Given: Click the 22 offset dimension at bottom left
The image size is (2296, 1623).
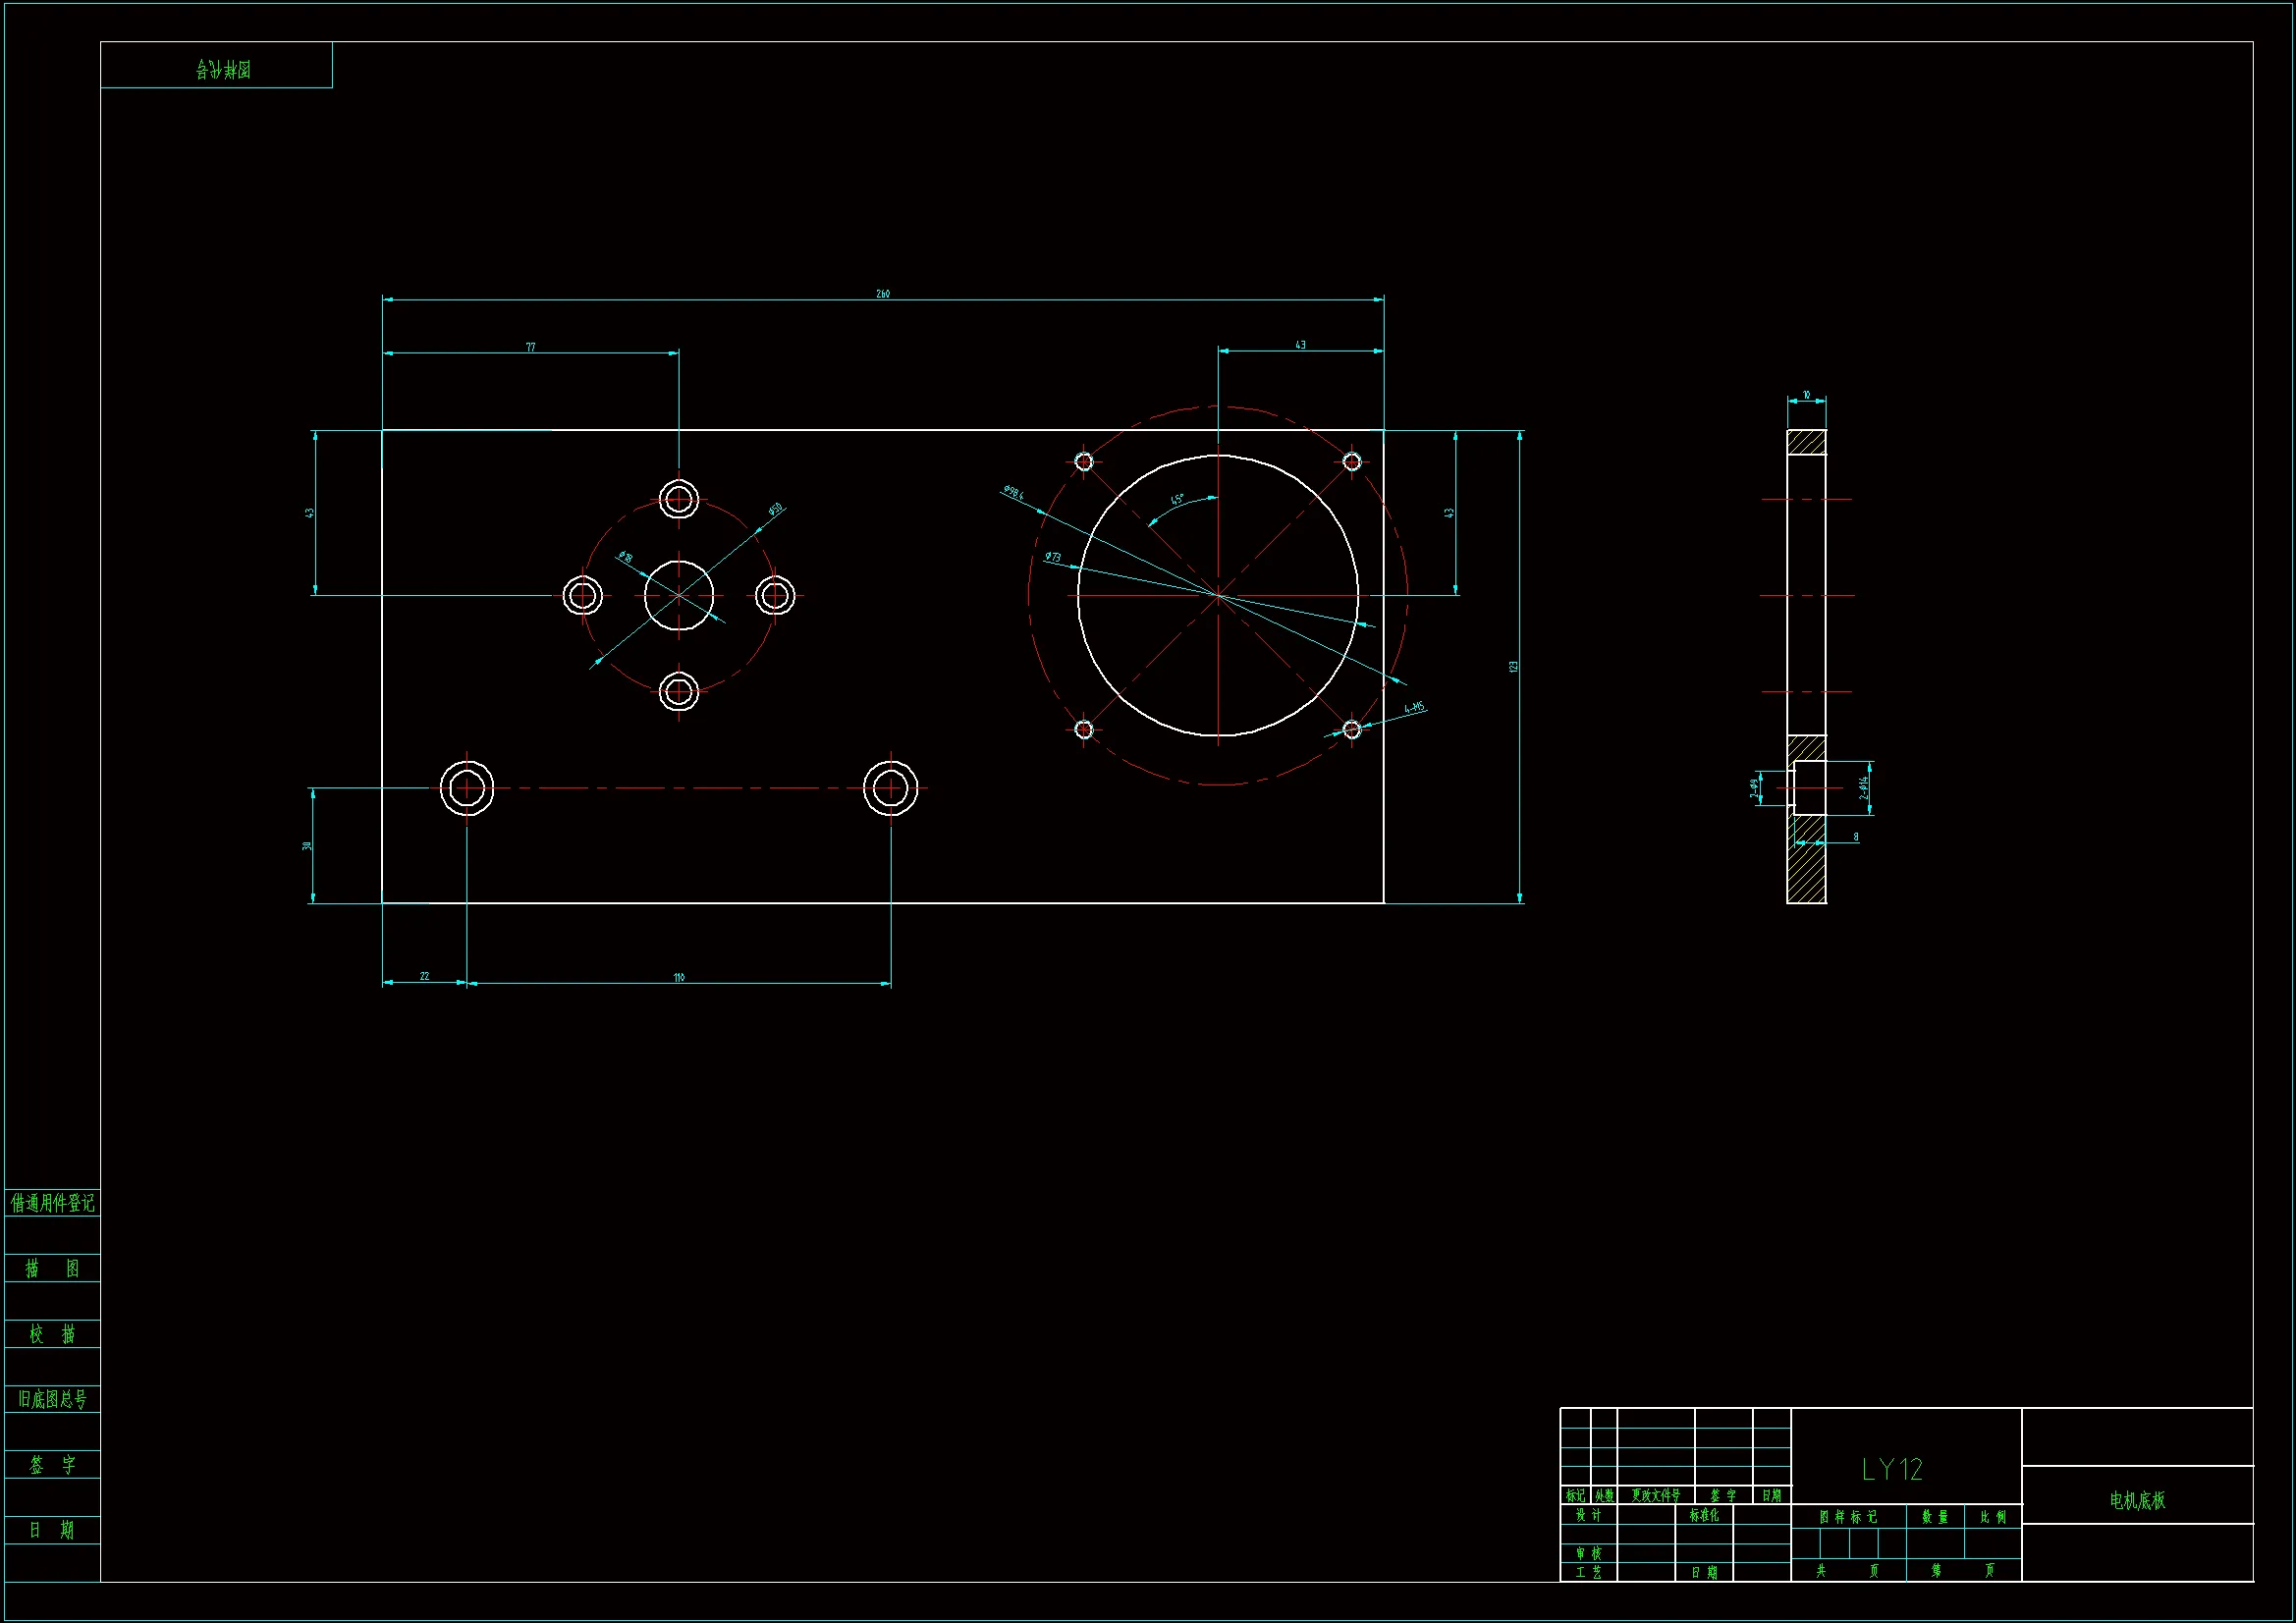Looking at the screenshot, I should [x=424, y=976].
